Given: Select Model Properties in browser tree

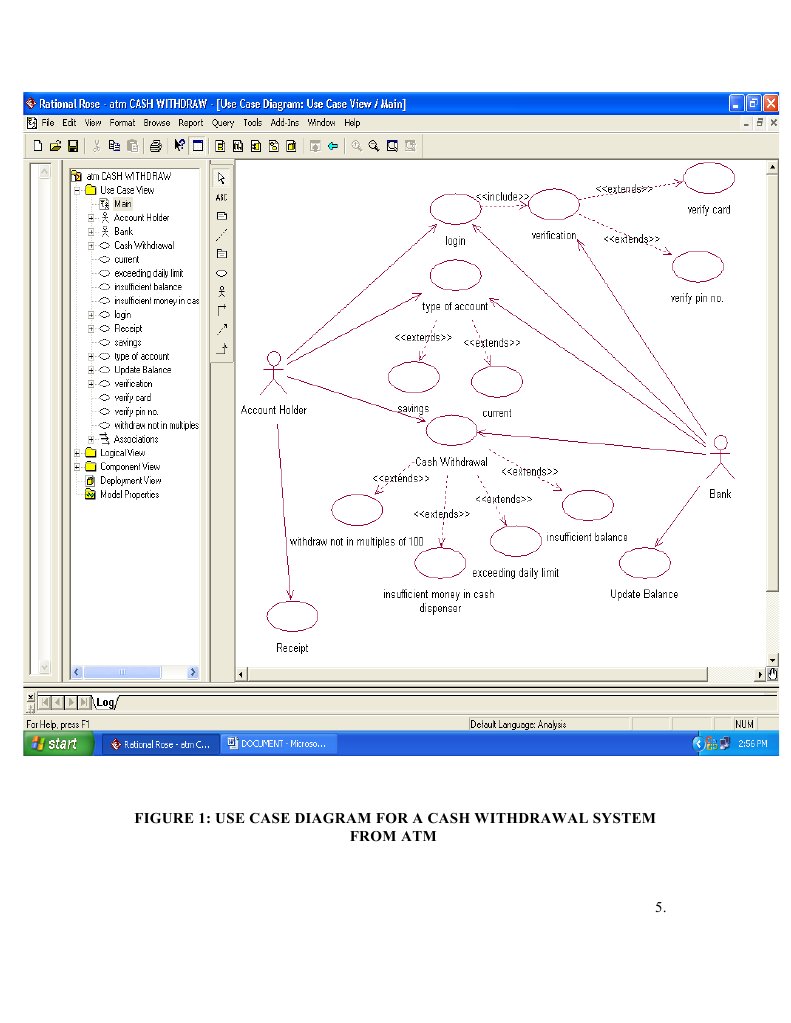Looking at the screenshot, I should [x=129, y=495].
